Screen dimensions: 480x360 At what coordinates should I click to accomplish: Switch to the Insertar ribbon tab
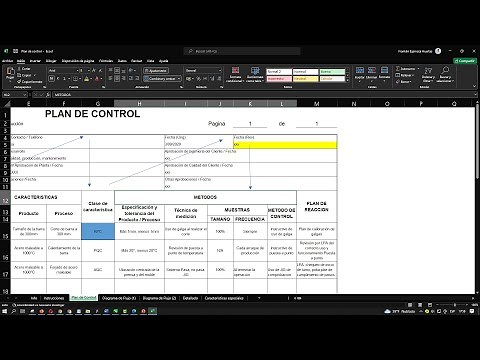point(35,61)
